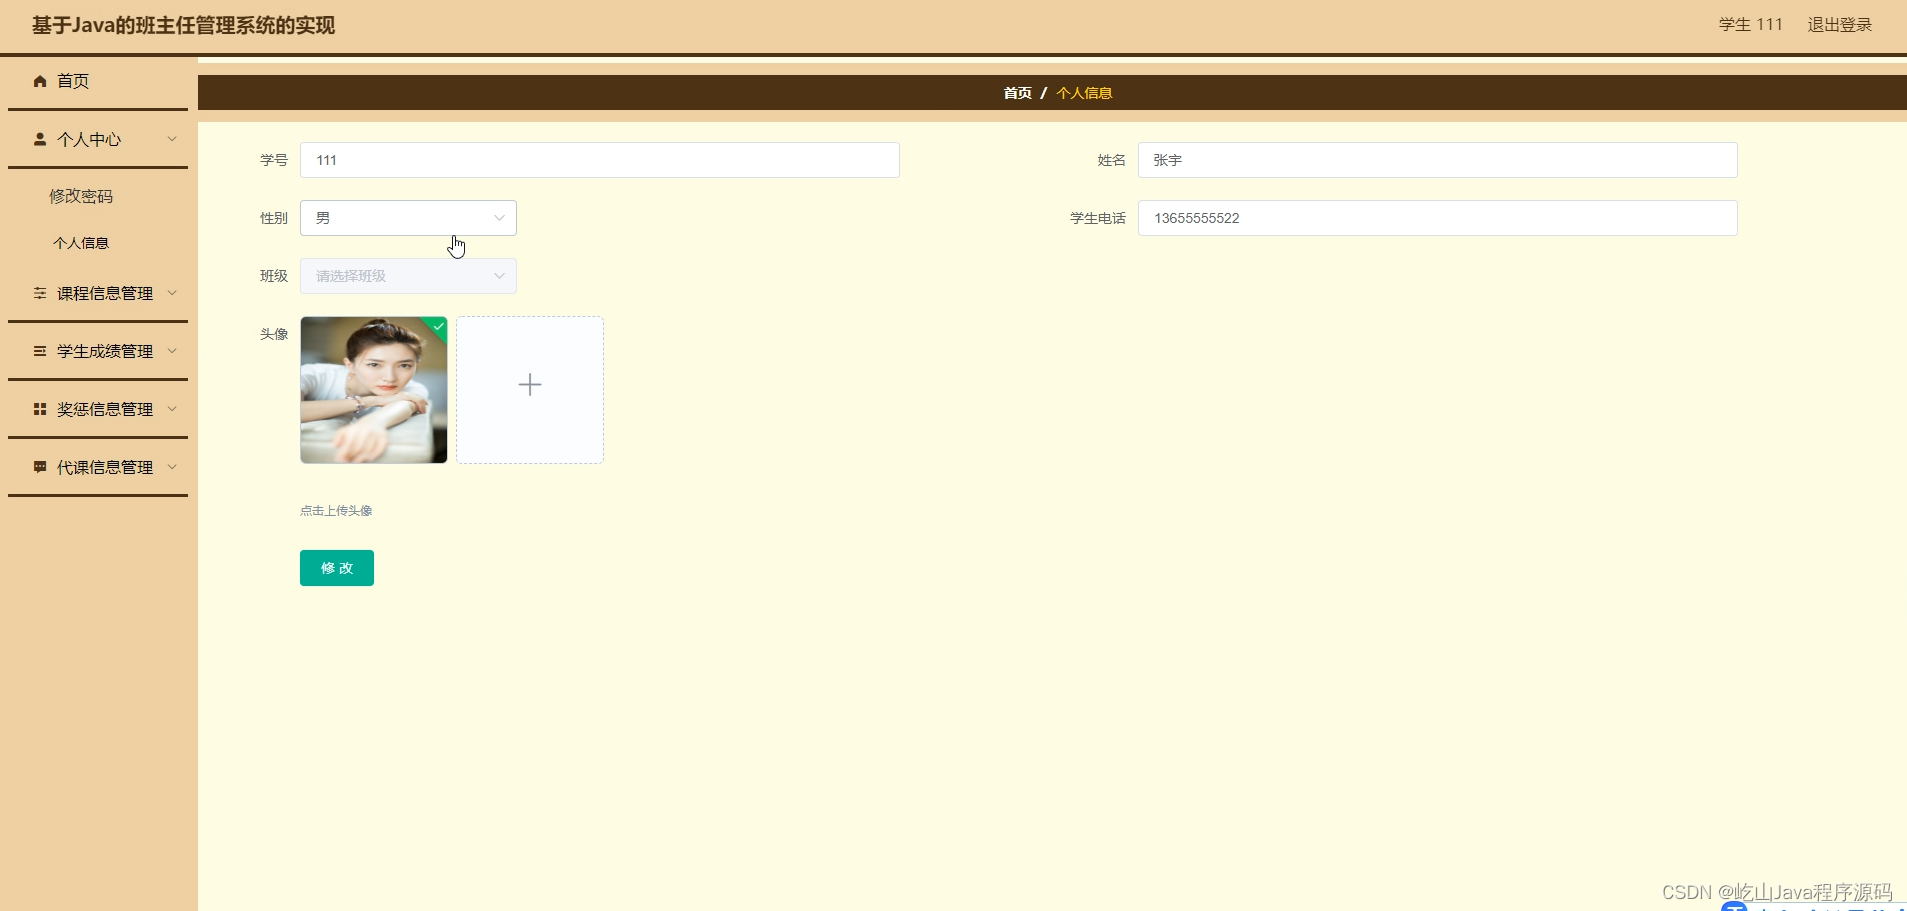1907x911 pixels.
Task: Open the 性别 gender dropdown
Action: [407, 217]
